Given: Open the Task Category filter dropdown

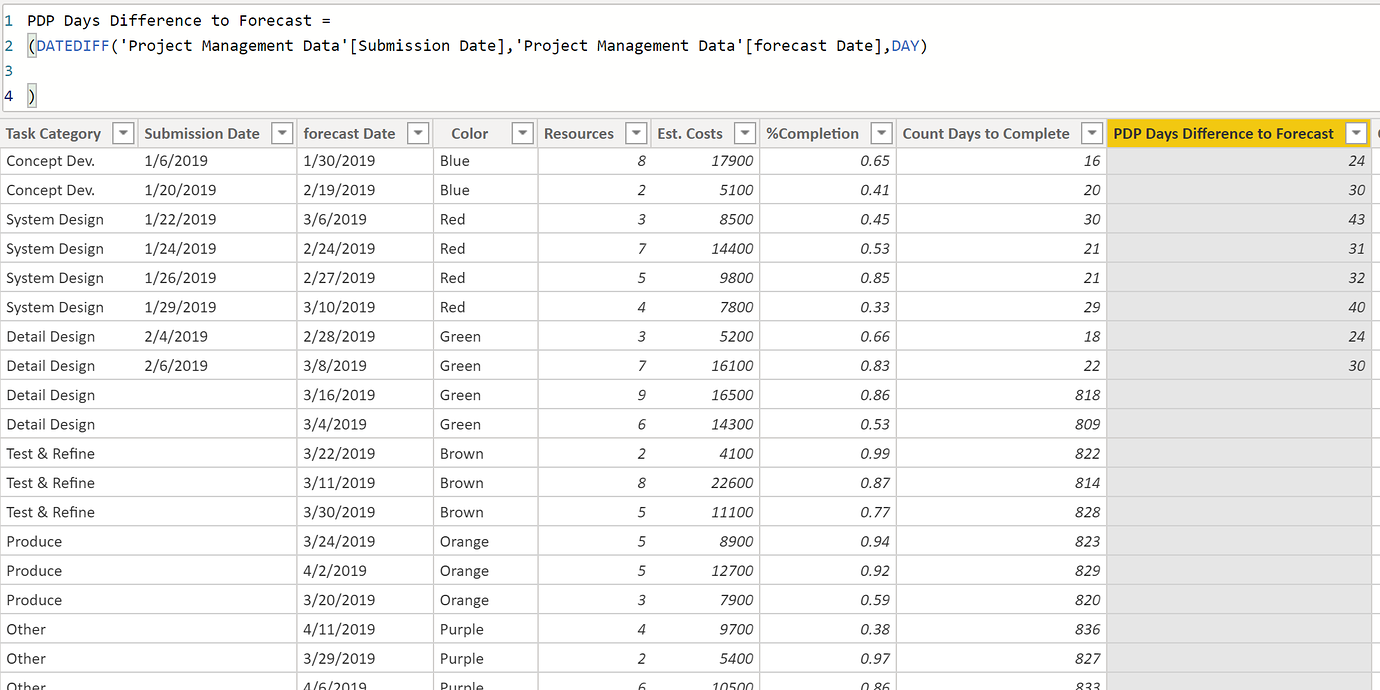Looking at the screenshot, I should [122, 133].
